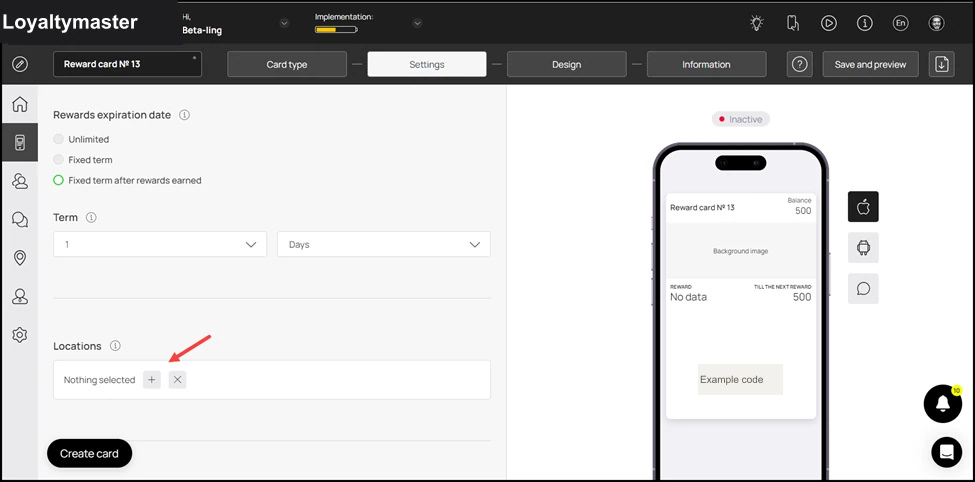Click the Background image area in preview
The image size is (975, 482).
click(741, 251)
